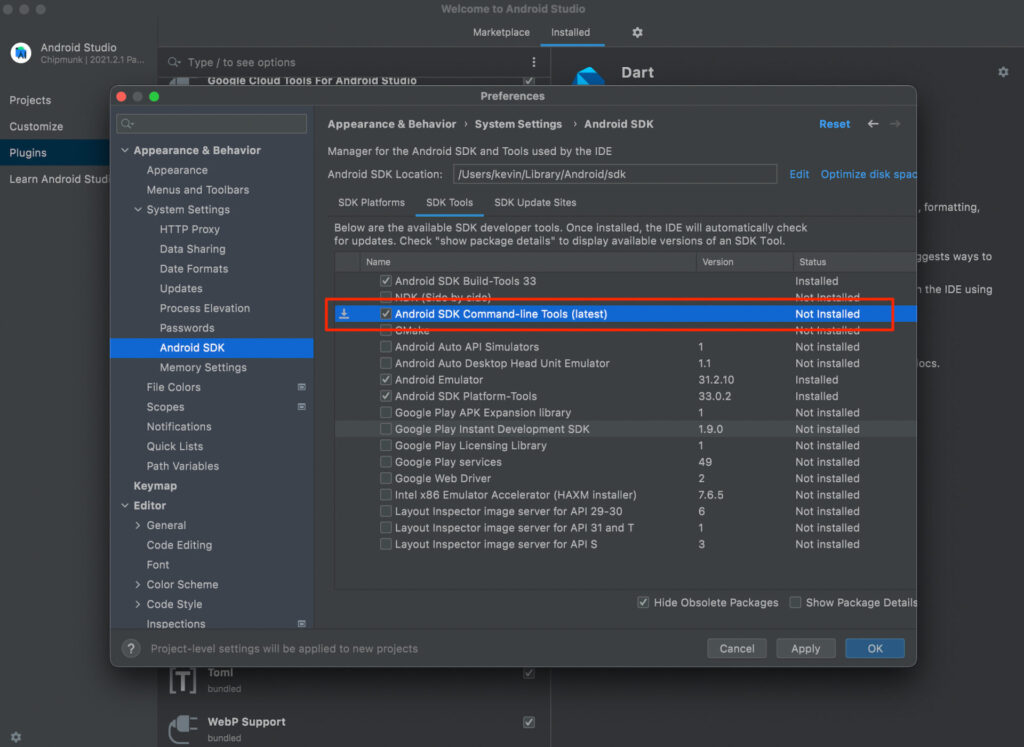Toggle the Android SDK Command-line Tools checkbox
1024x747 pixels.
tap(386, 314)
